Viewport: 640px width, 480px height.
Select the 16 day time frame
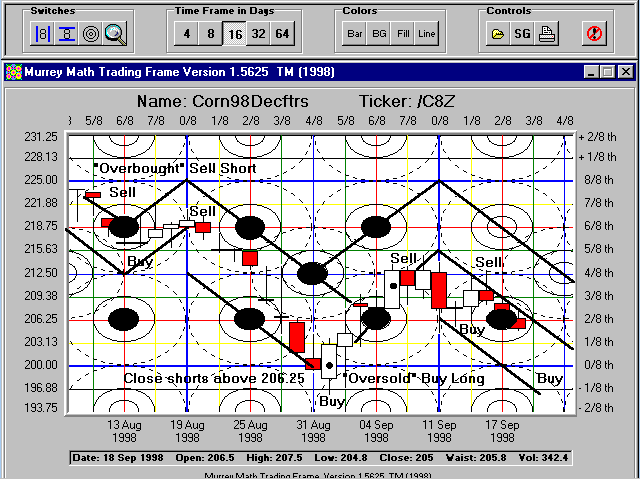pos(234,33)
